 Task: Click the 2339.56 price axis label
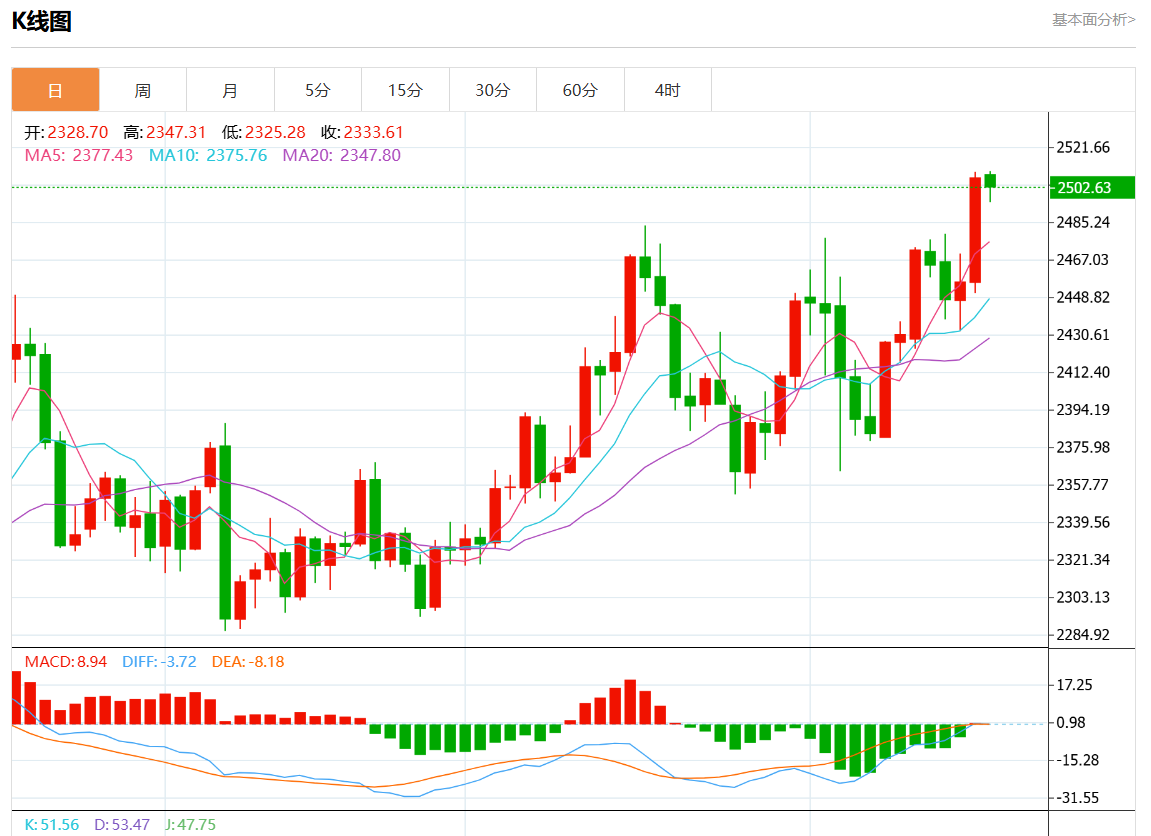(1083, 523)
